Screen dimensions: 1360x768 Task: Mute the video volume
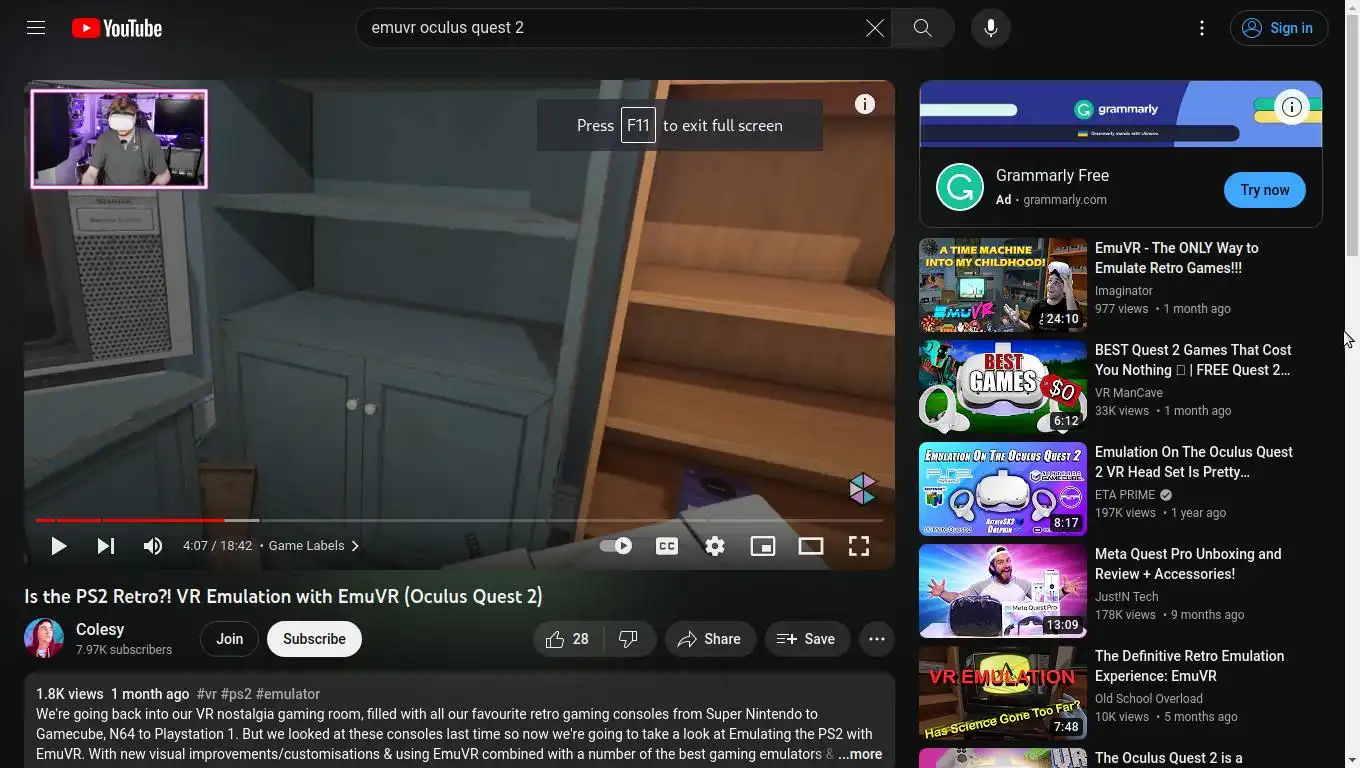click(x=152, y=546)
